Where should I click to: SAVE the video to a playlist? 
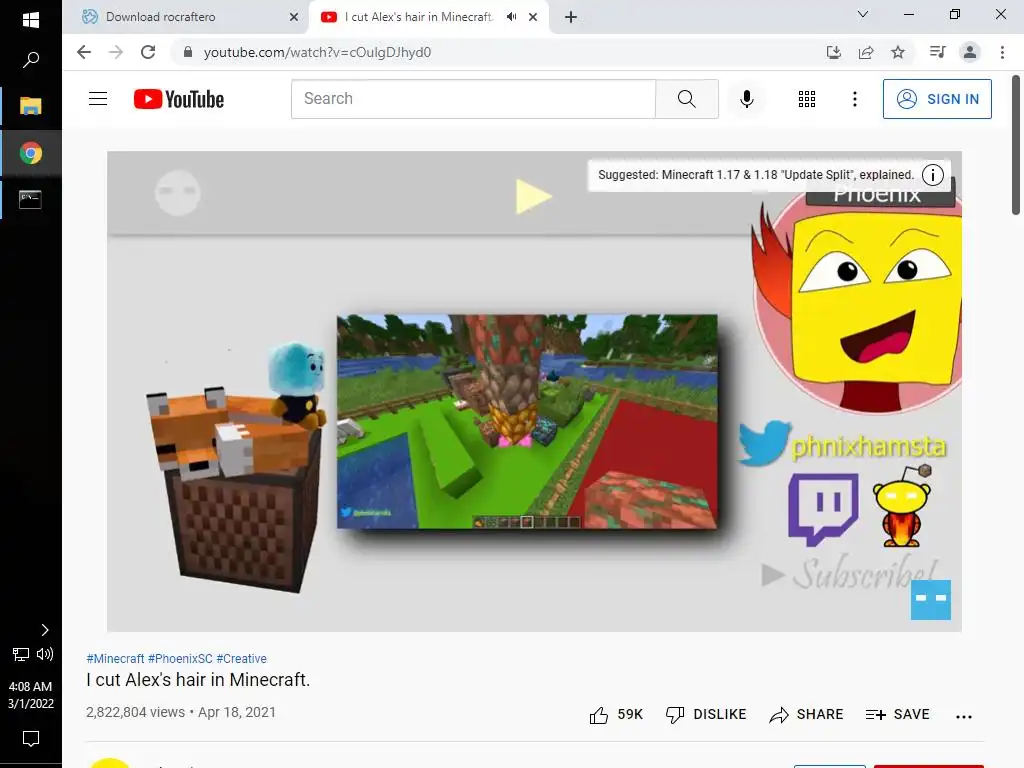pos(897,714)
